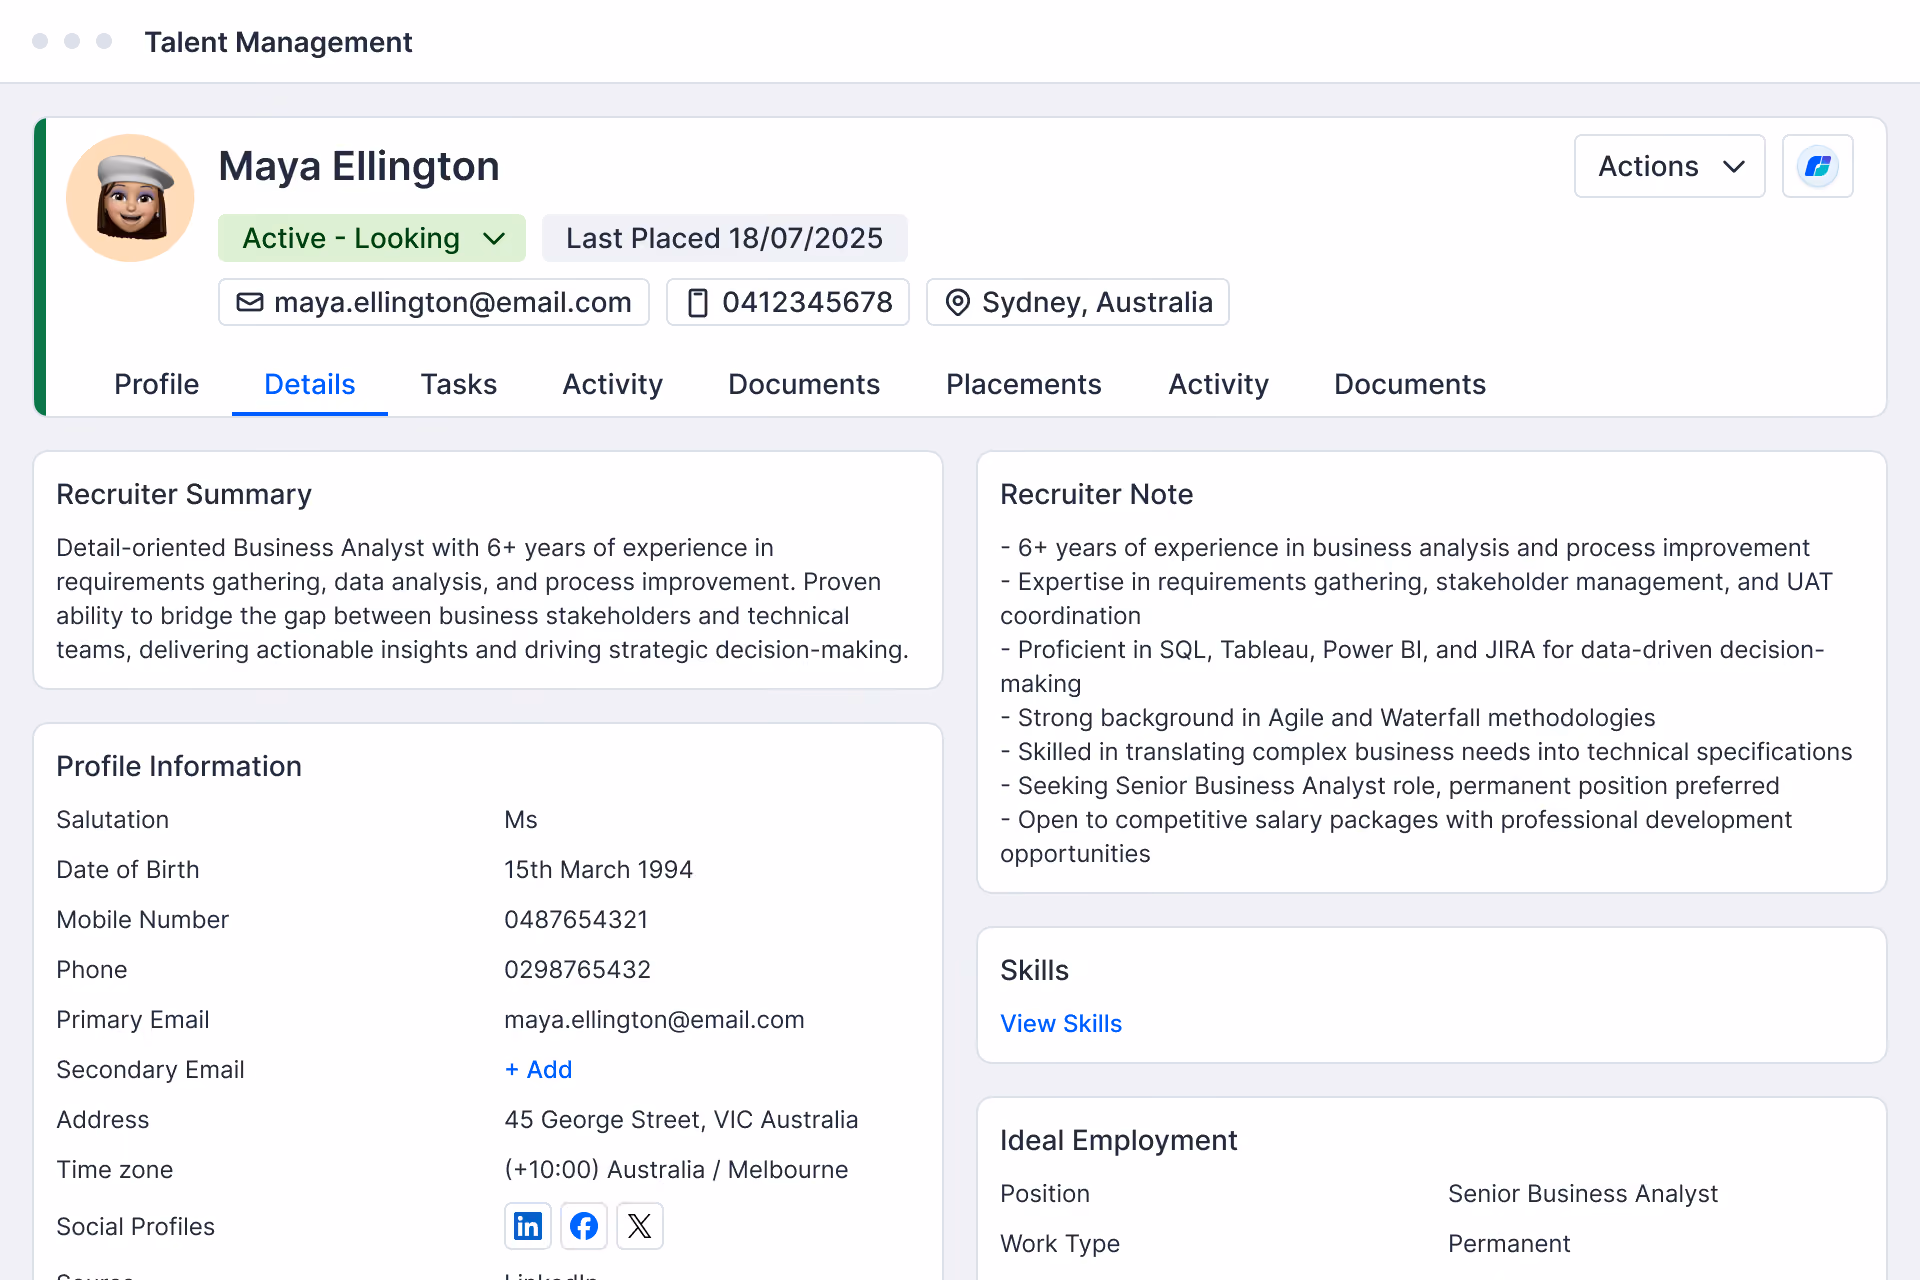
Task: Click the address 45 George Street, VIC Australia
Action: tap(681, 1120)
